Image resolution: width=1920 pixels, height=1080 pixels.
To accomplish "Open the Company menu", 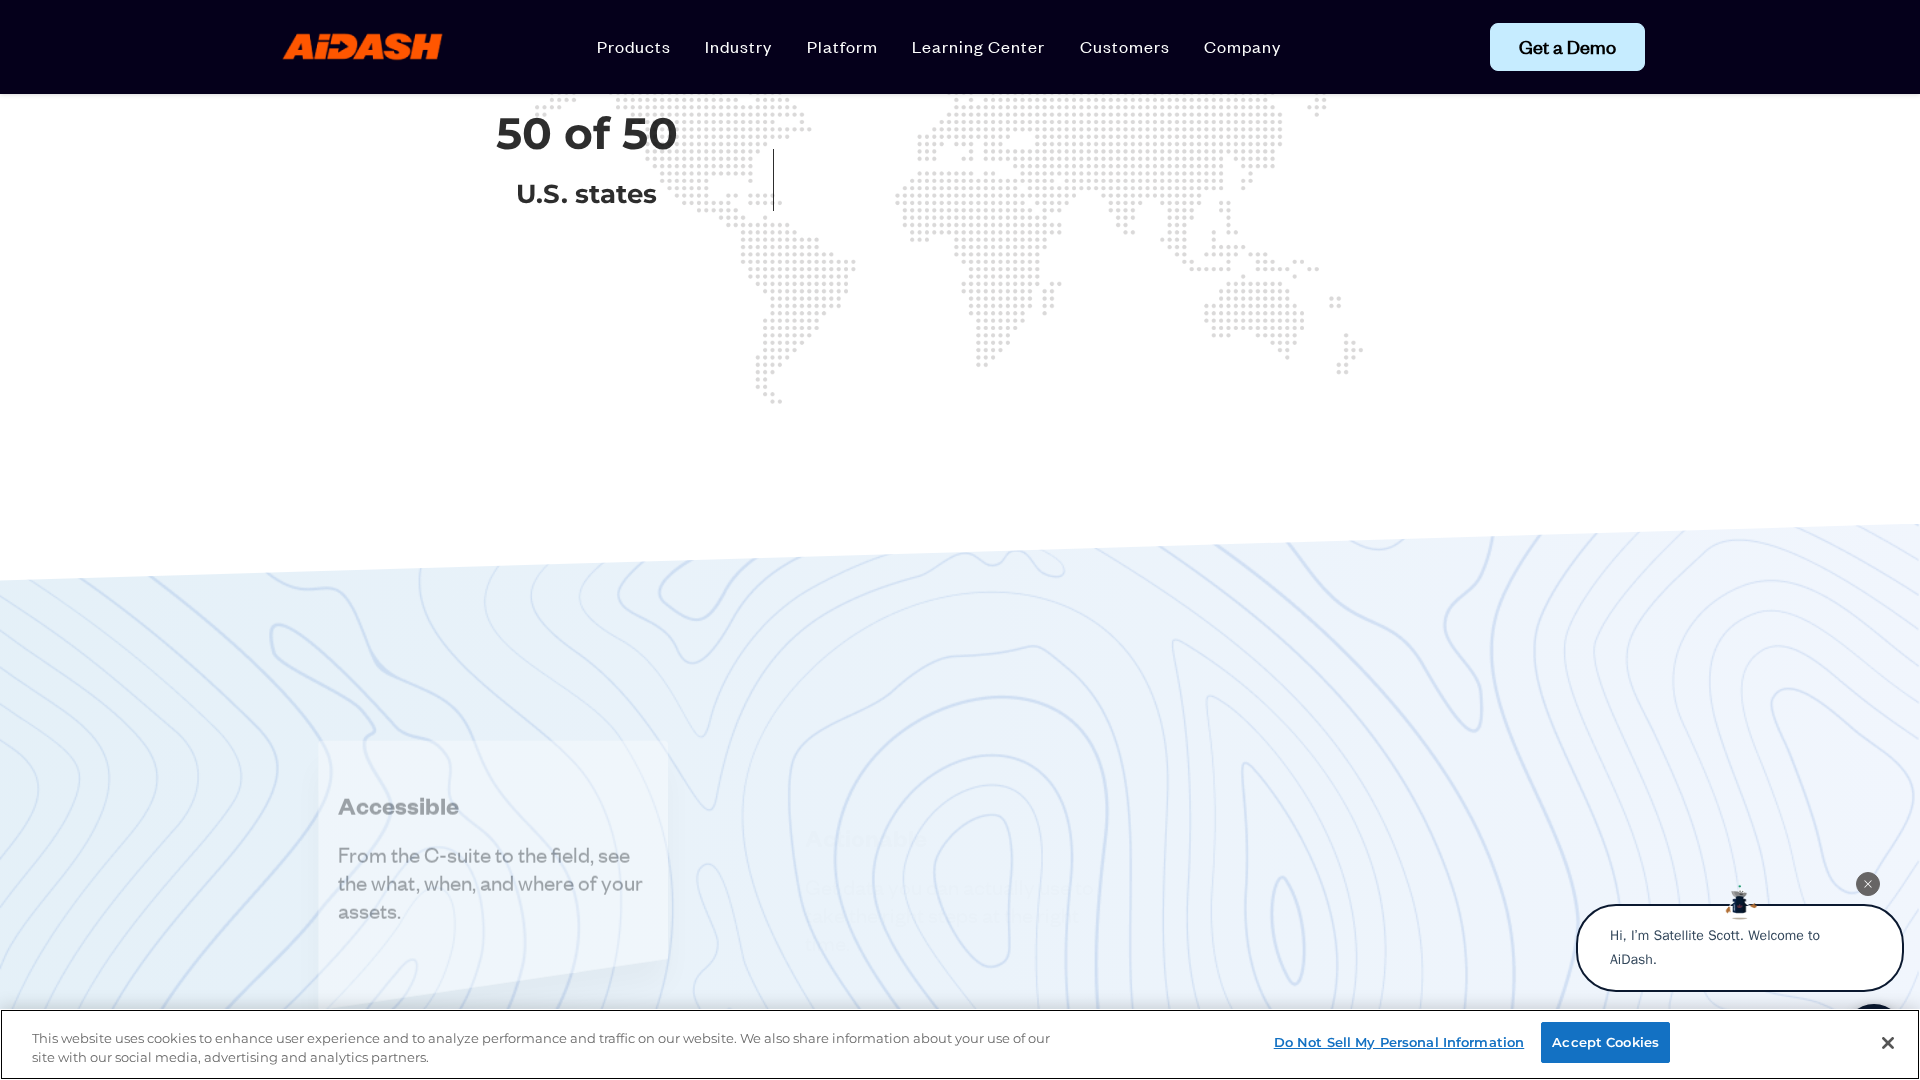I will point(1242,47).
